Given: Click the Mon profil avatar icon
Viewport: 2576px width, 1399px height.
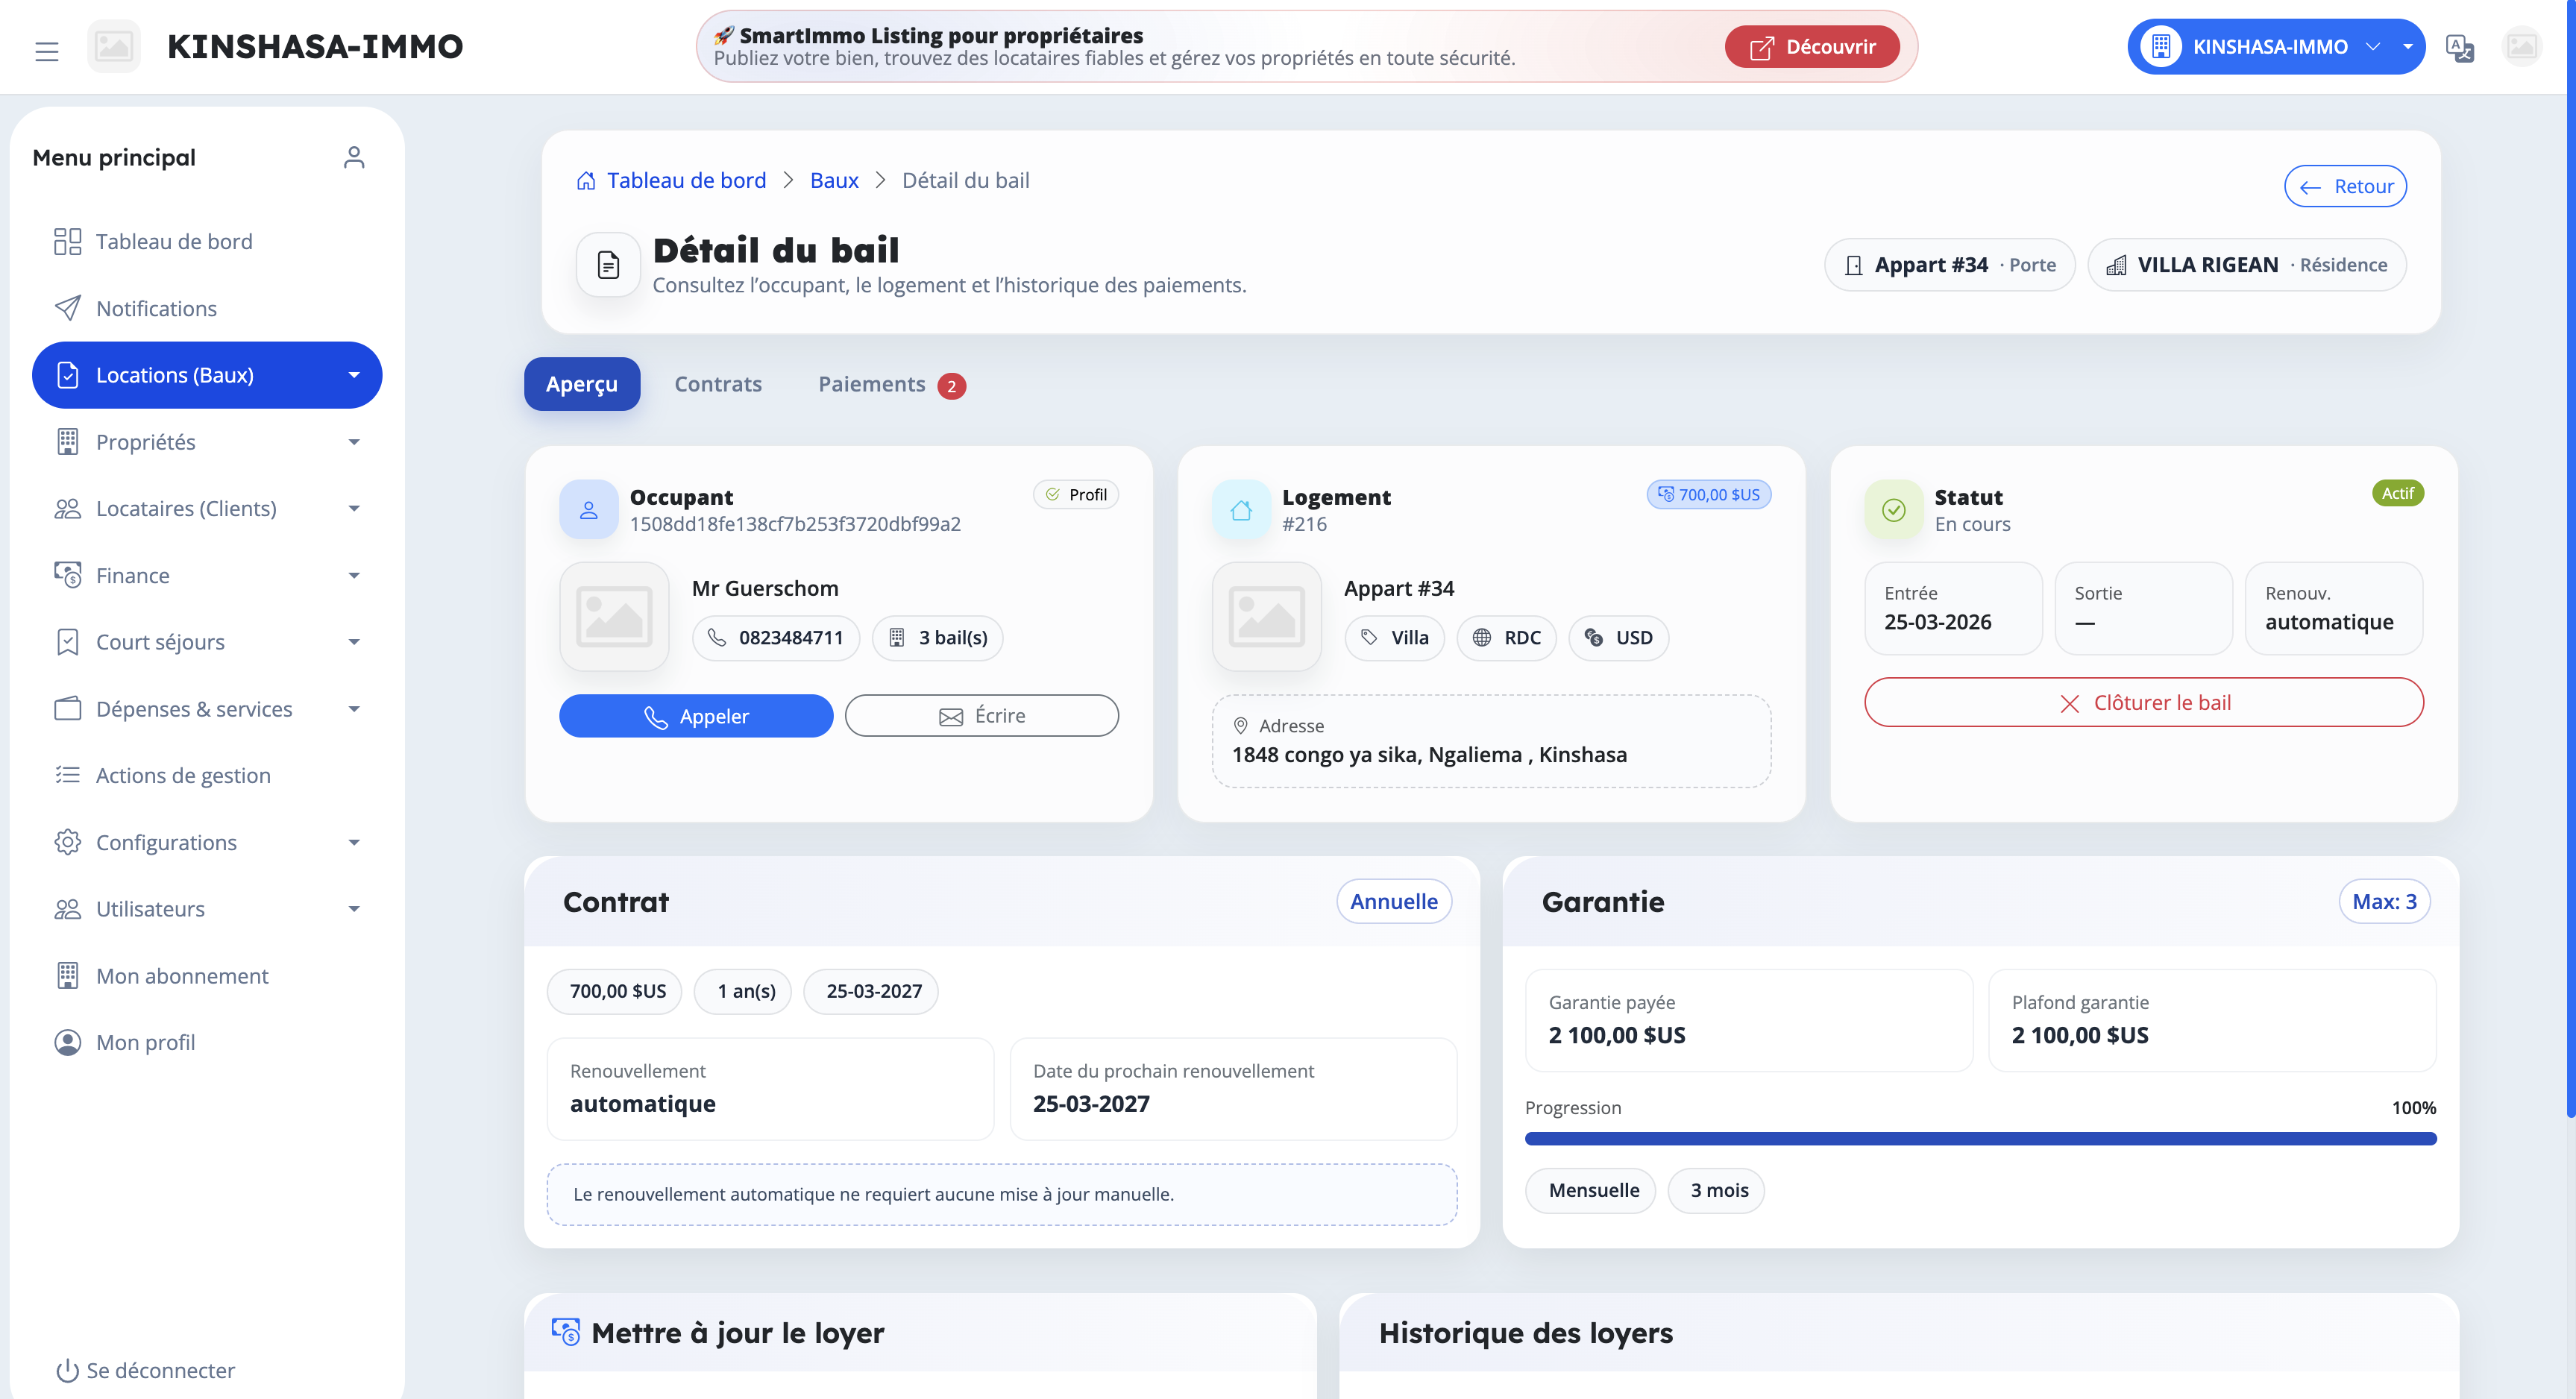Looking at the screenshot, I should [x=67, y=1042].
